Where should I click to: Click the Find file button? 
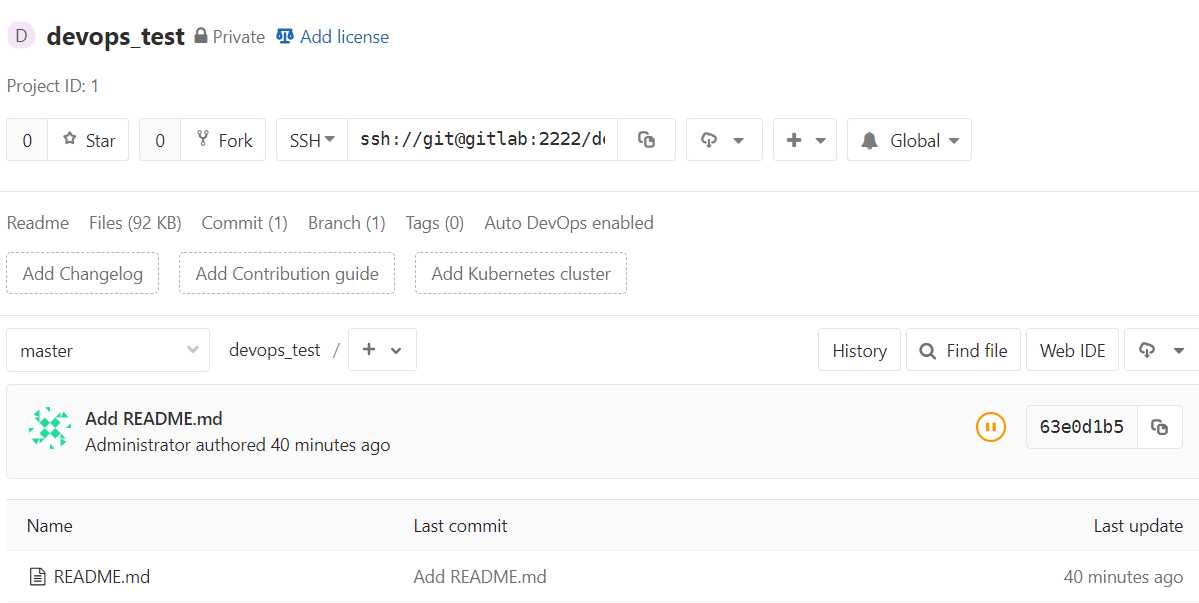click(963, 350)
